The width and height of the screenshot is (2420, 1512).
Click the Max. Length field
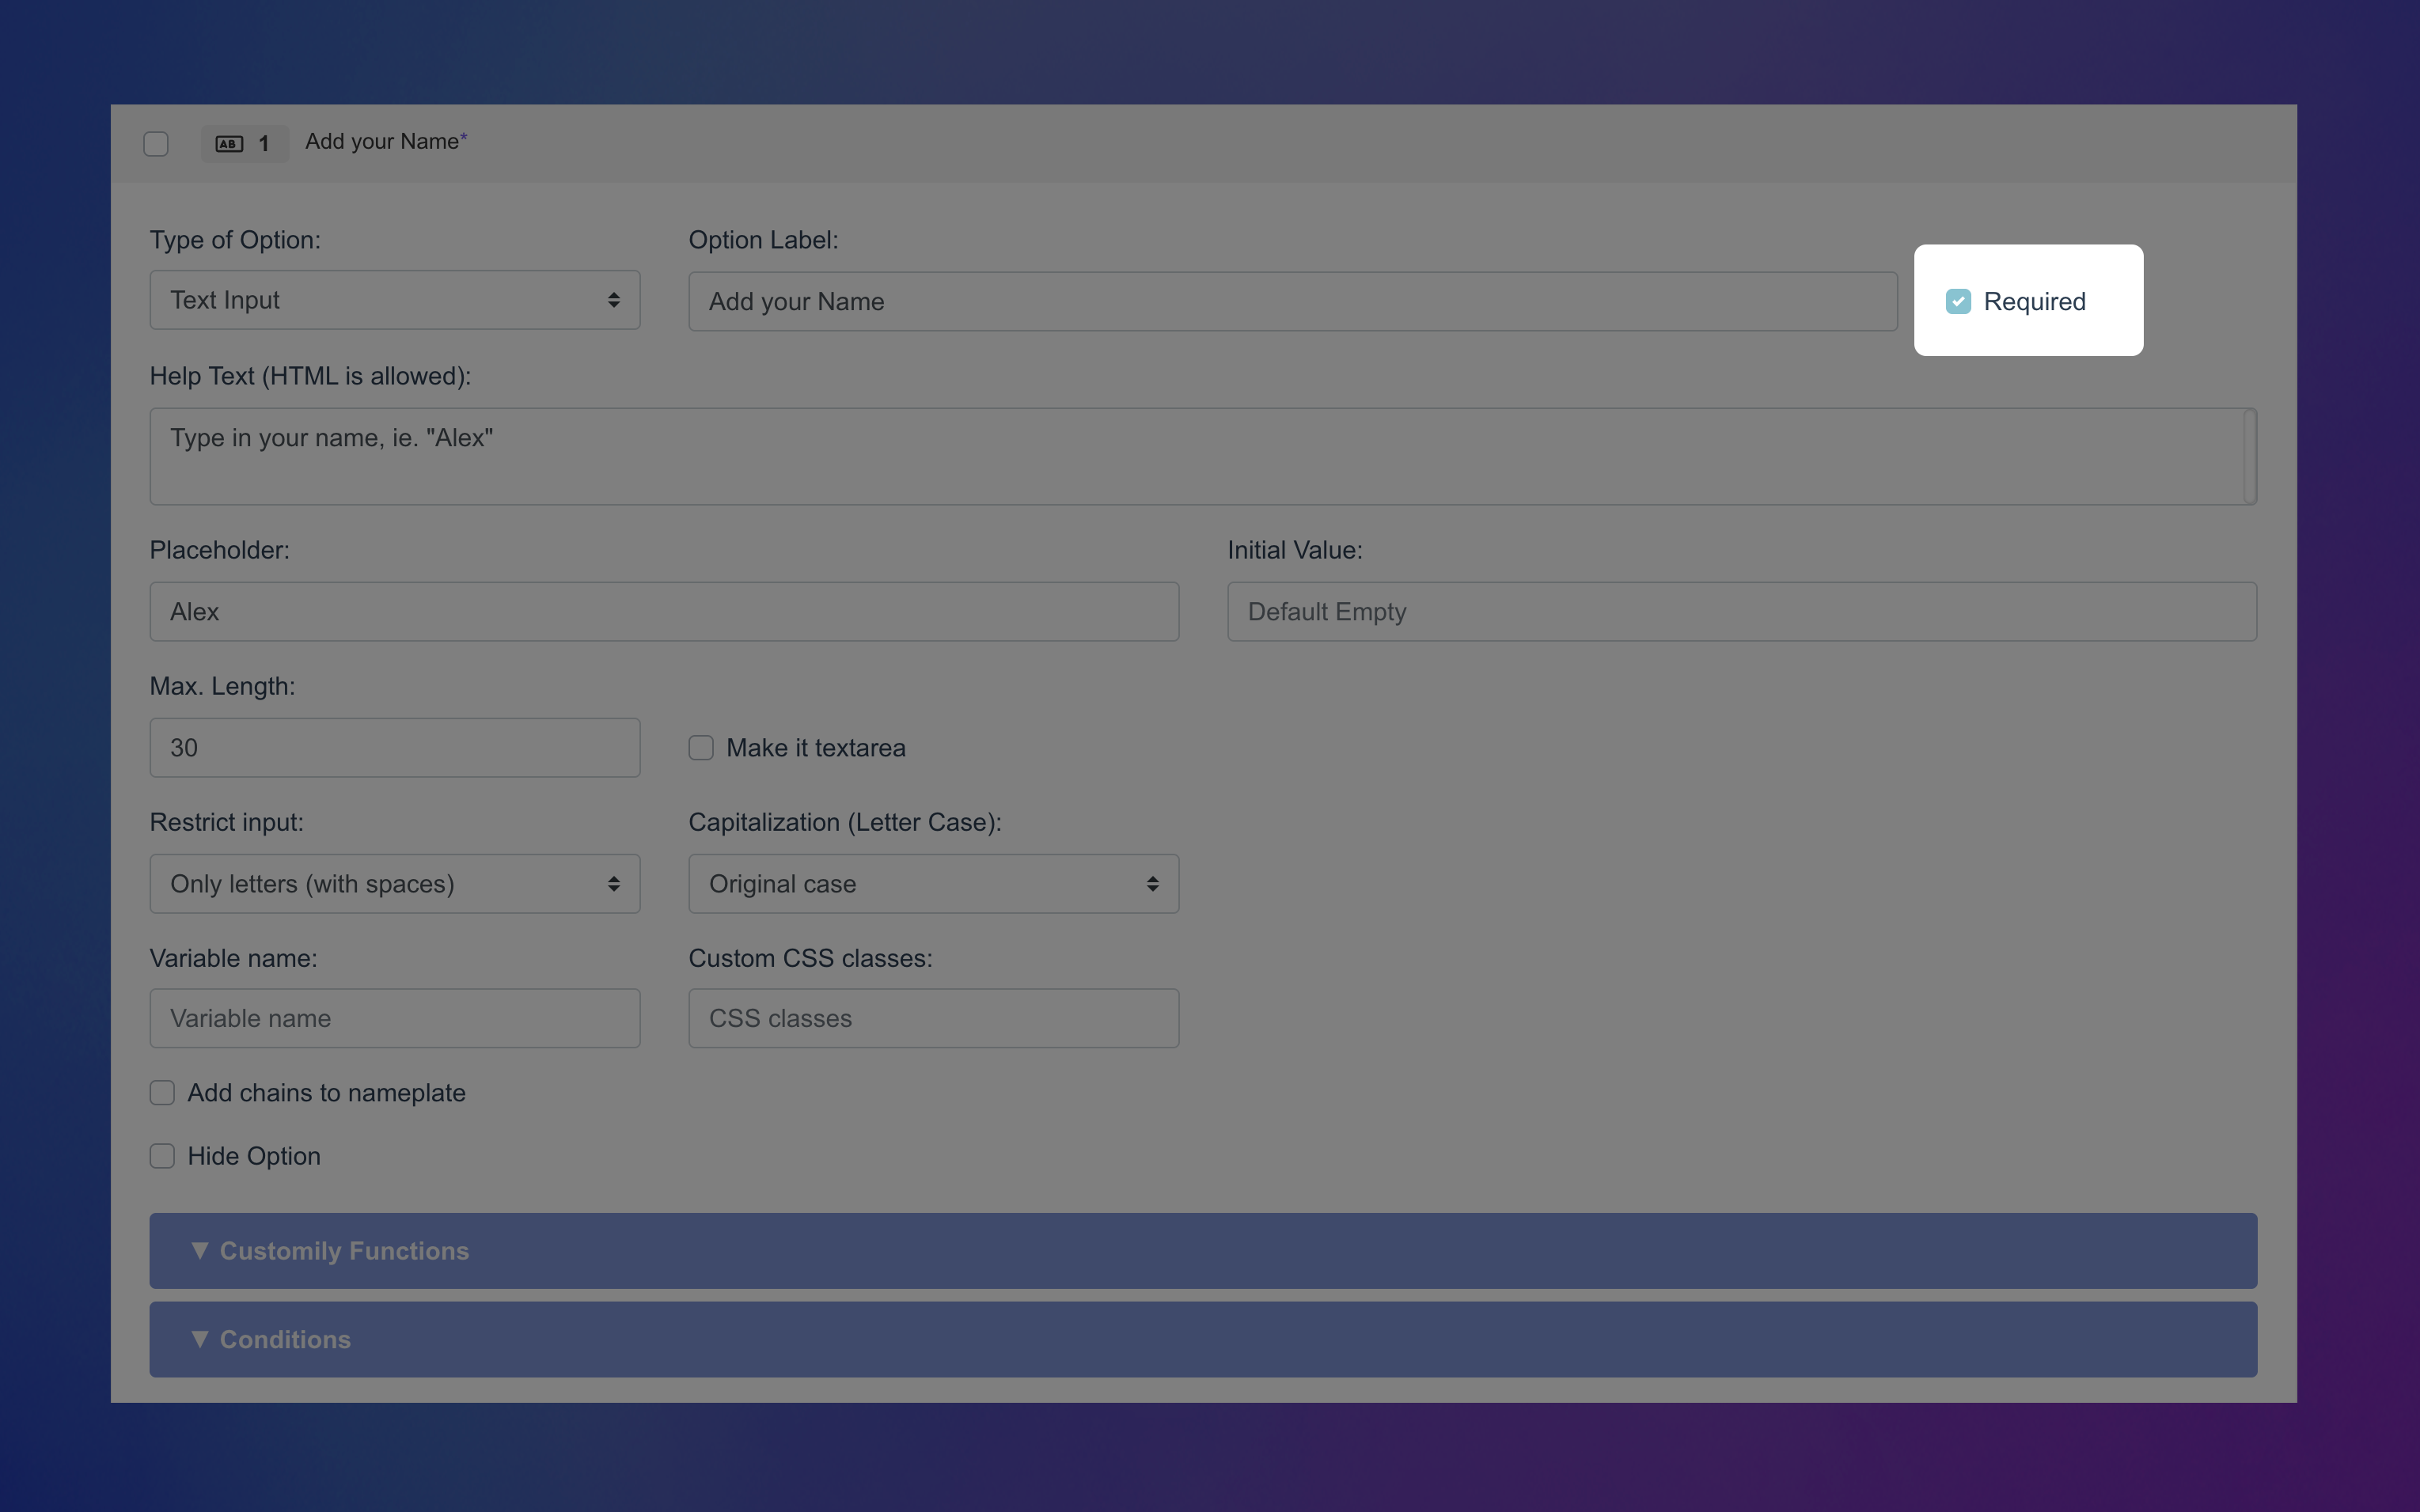394,748
